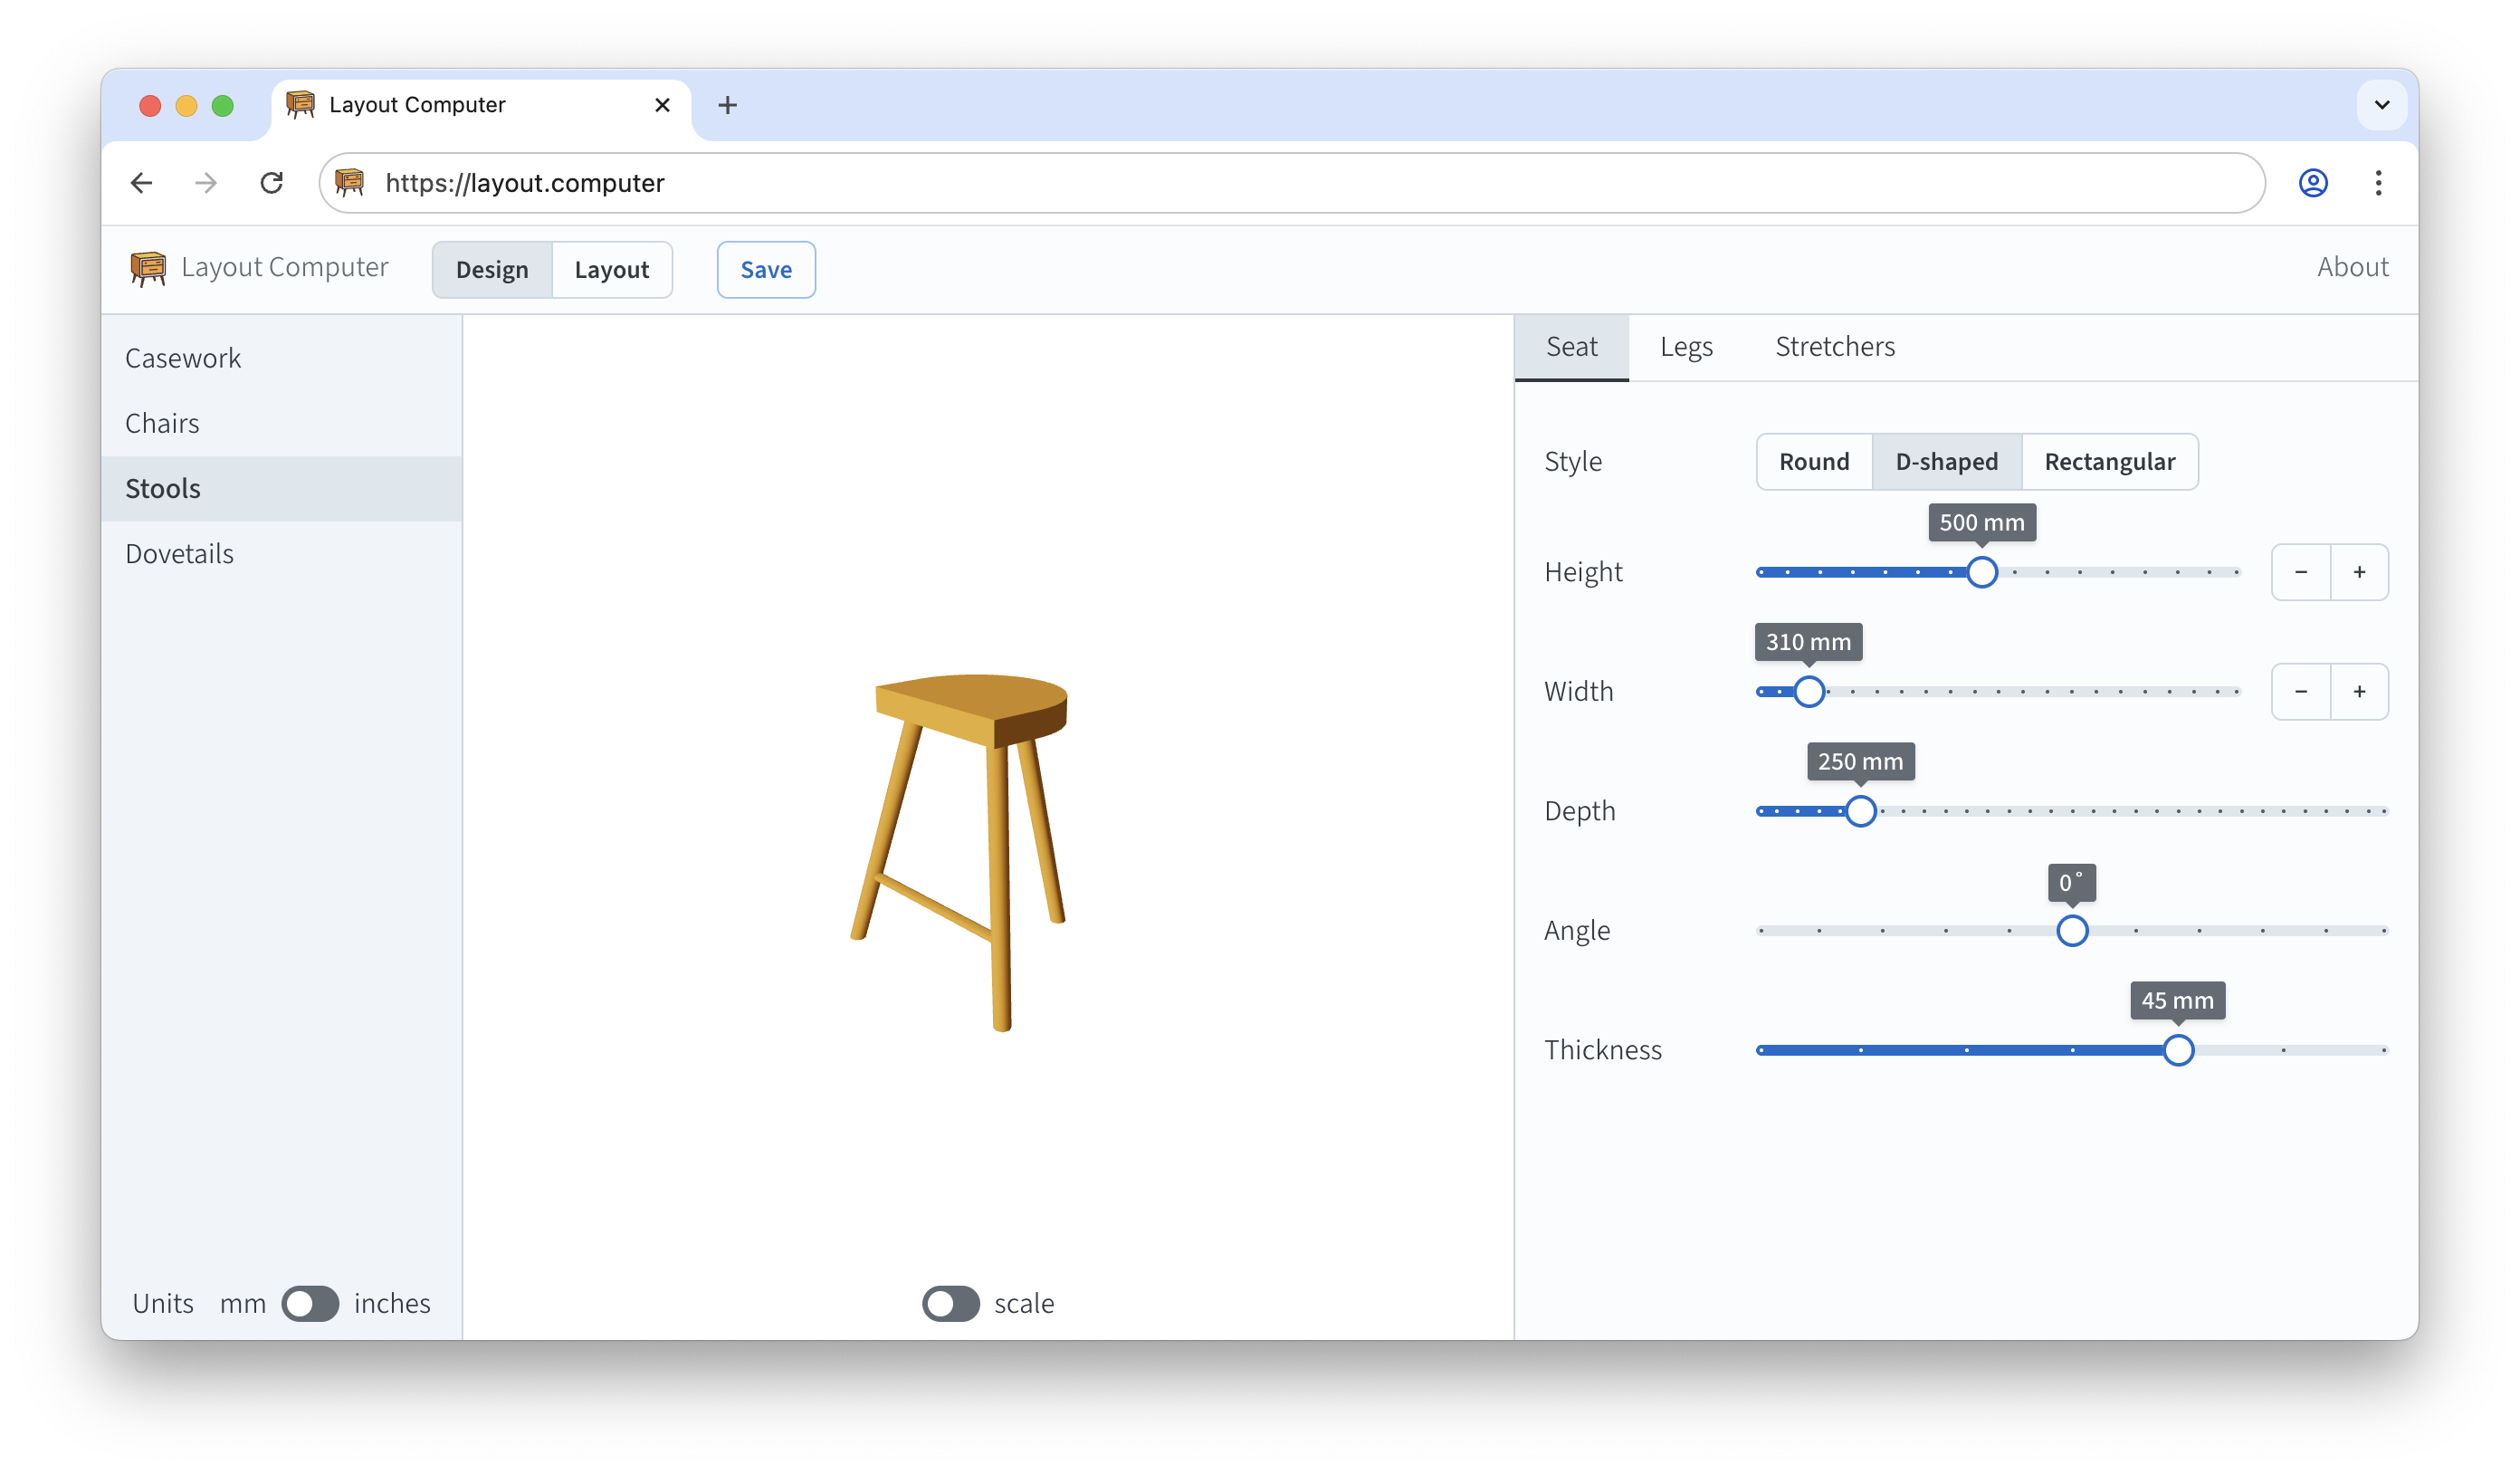The height and width of the screenshot is (1474, 2520).
Task: Select Dovetails in the sidebar
Action: (x=179, y=553)
